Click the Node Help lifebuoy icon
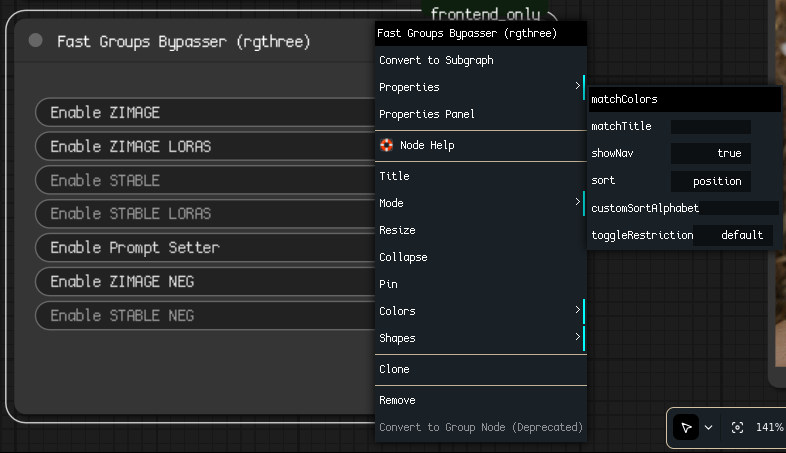The image size is (786, 453). tap(387, 145)
